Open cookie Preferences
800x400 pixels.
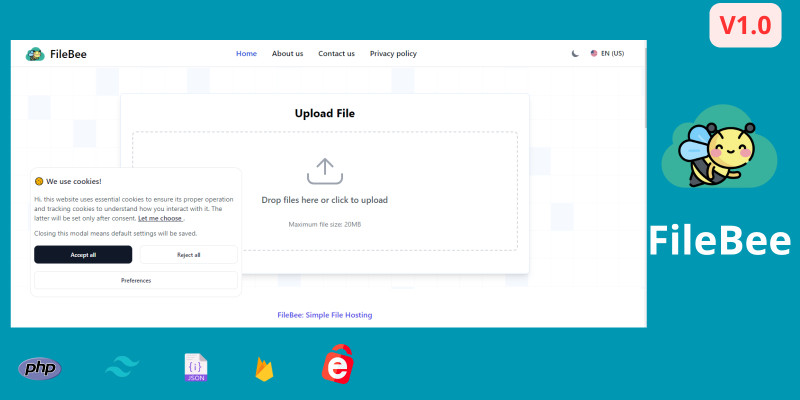tap(136, 280)
